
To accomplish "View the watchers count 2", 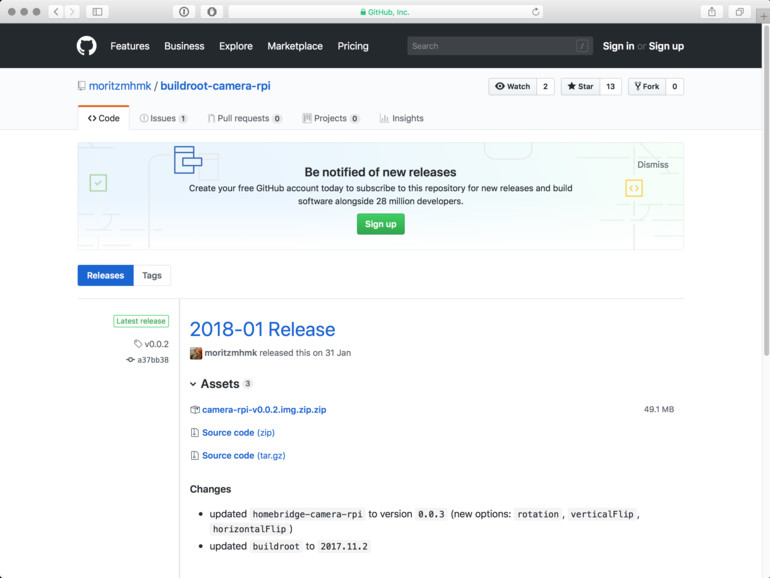I will (545, 86).
